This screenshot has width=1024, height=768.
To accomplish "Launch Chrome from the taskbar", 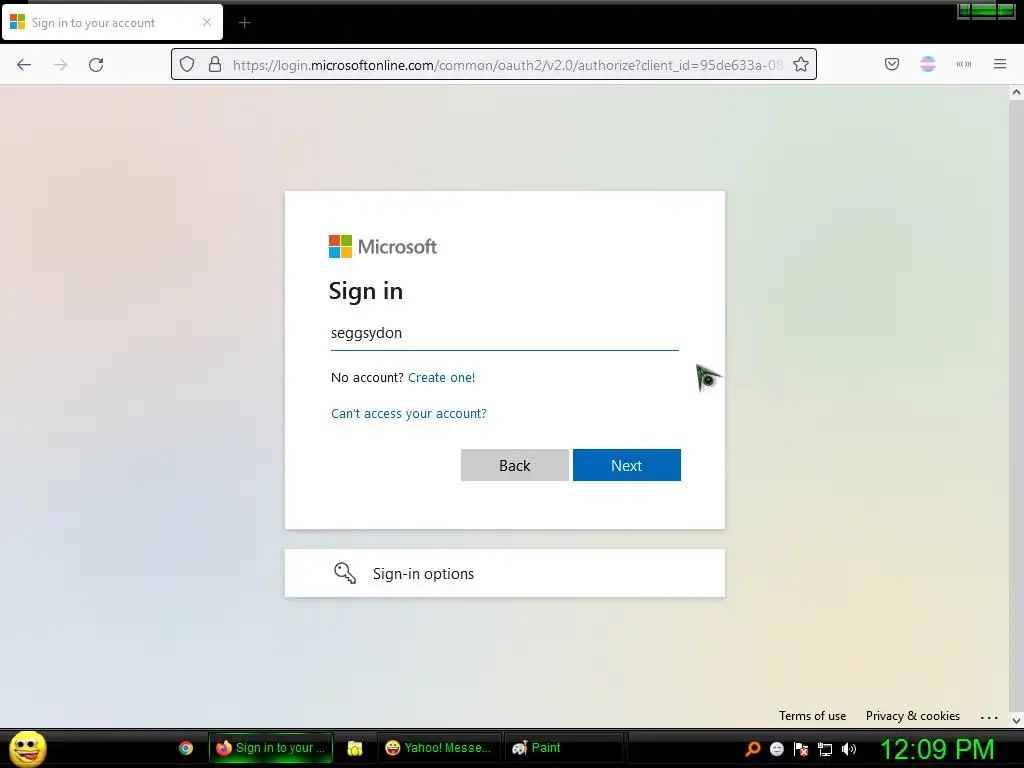I will click(186, 748).
